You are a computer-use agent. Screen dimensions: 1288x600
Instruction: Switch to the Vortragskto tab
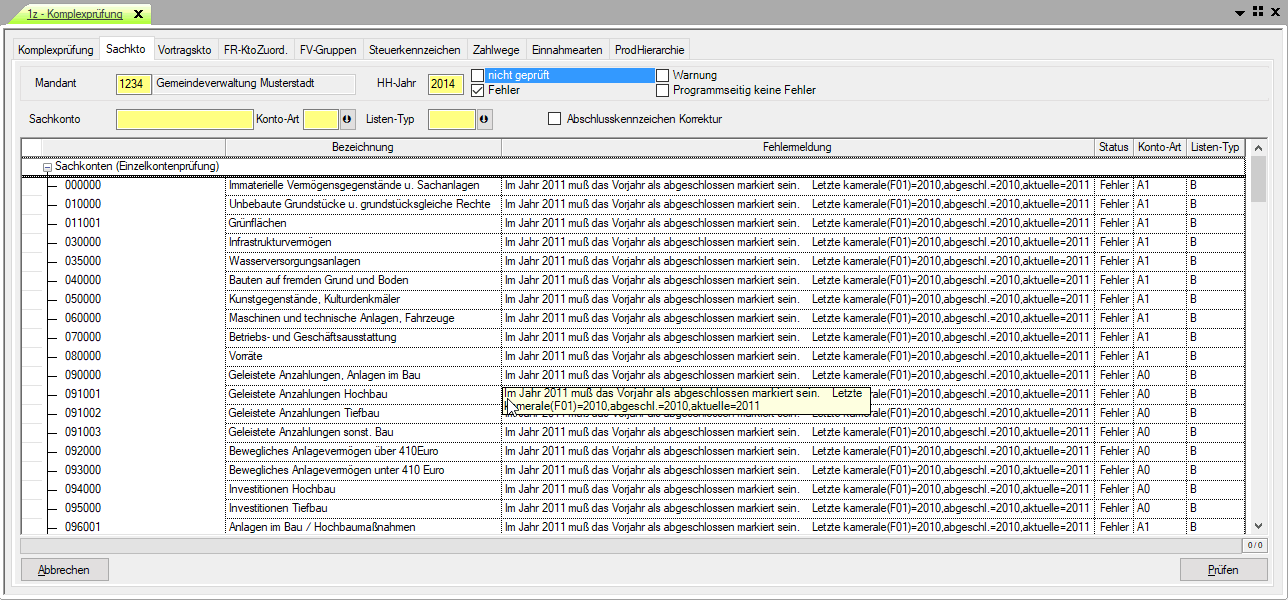pyautogui.click(x=184, y=49)
